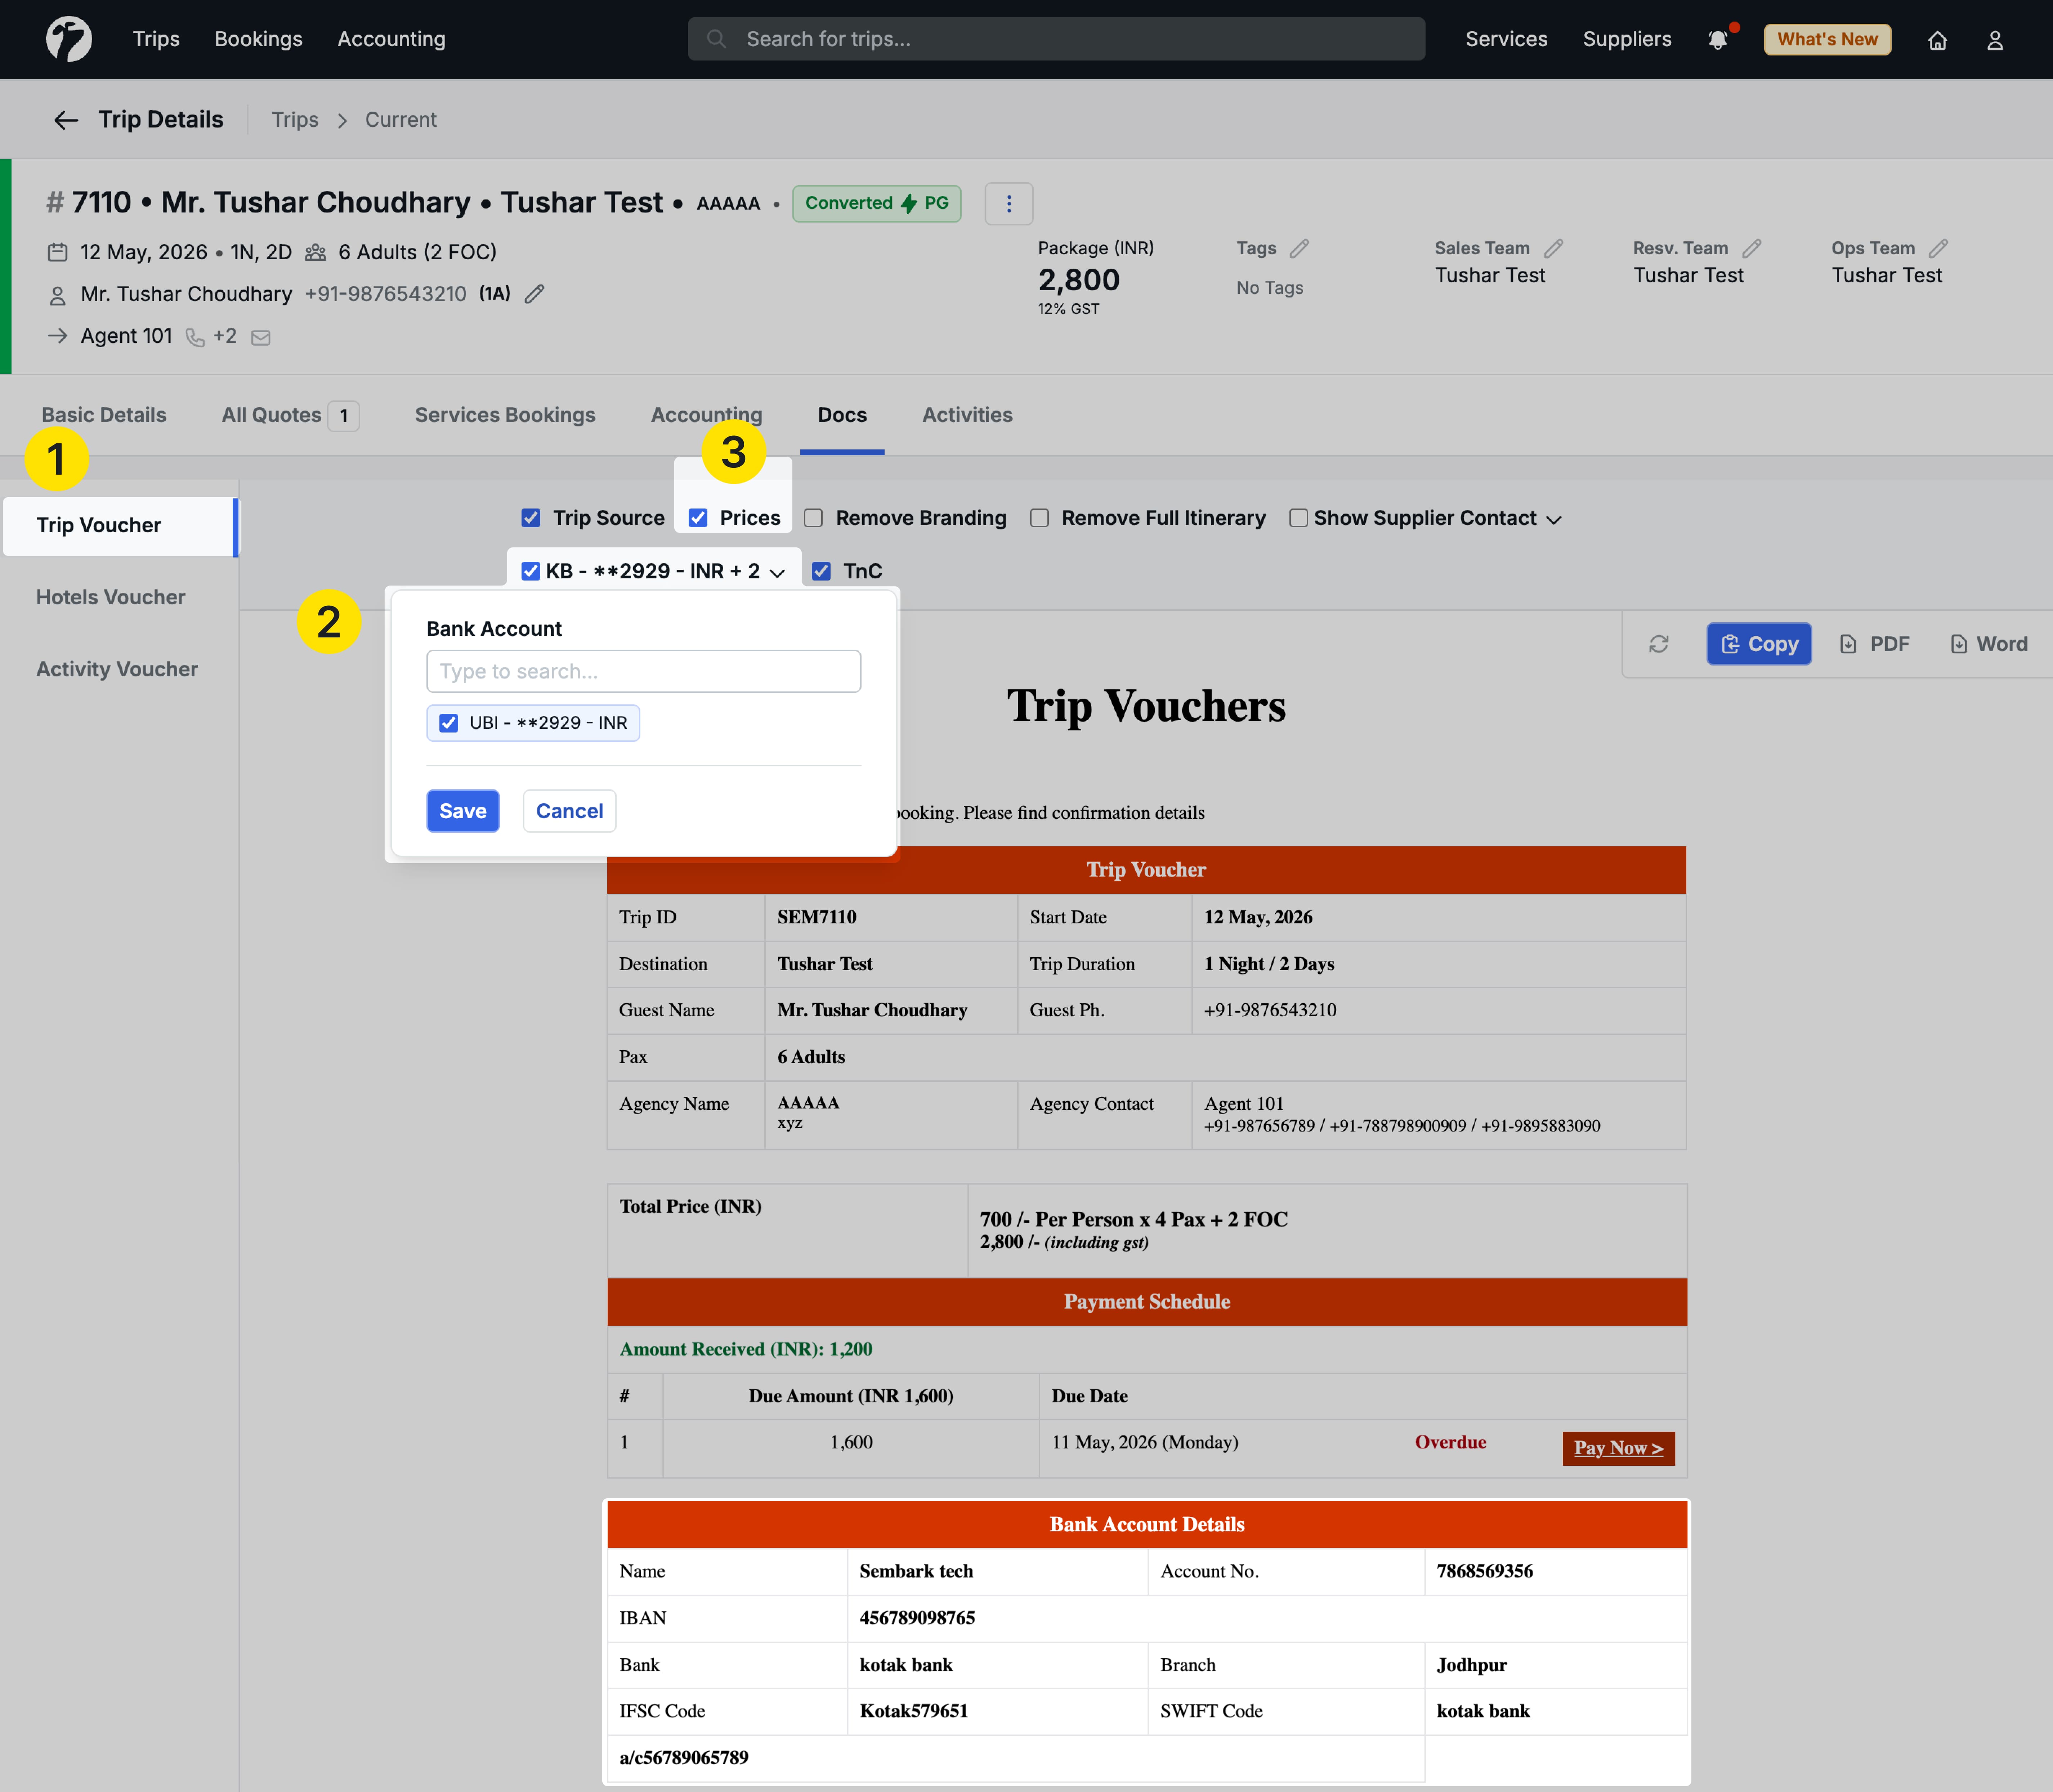Uncheck the Prices checkbox
2053x1792 pixels.
point(698,518)
